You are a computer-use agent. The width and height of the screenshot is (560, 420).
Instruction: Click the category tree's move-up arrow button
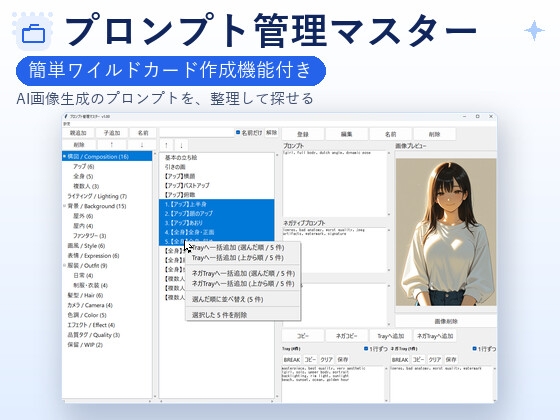pos(112,145)
